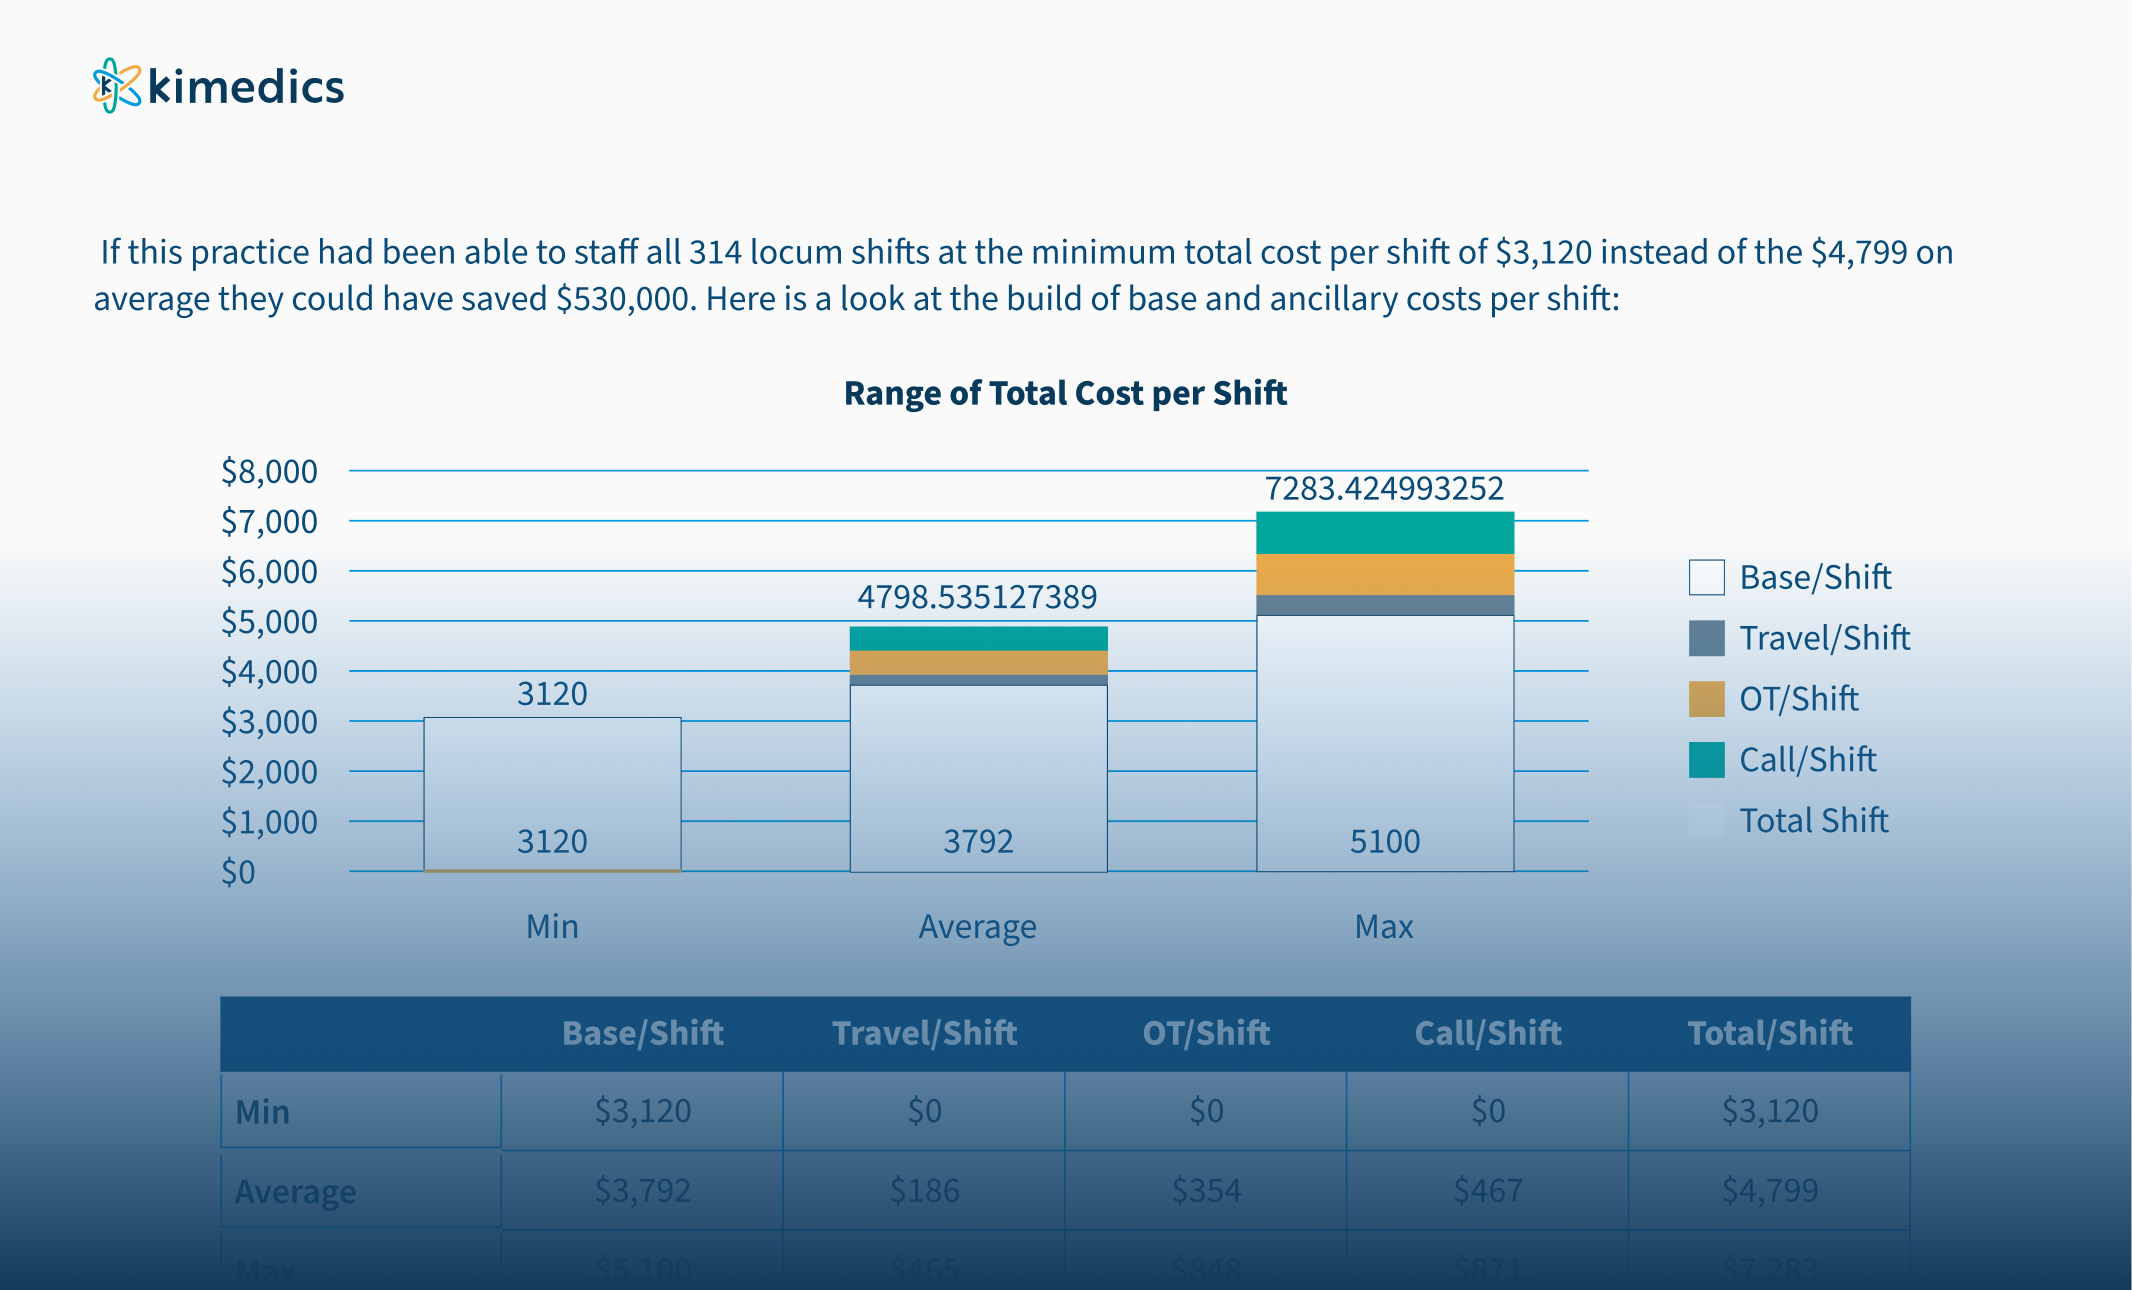Viewport: 2132px width, 1290px height.
Task: Click the Max x-axis label
Action: point(1384,927)
